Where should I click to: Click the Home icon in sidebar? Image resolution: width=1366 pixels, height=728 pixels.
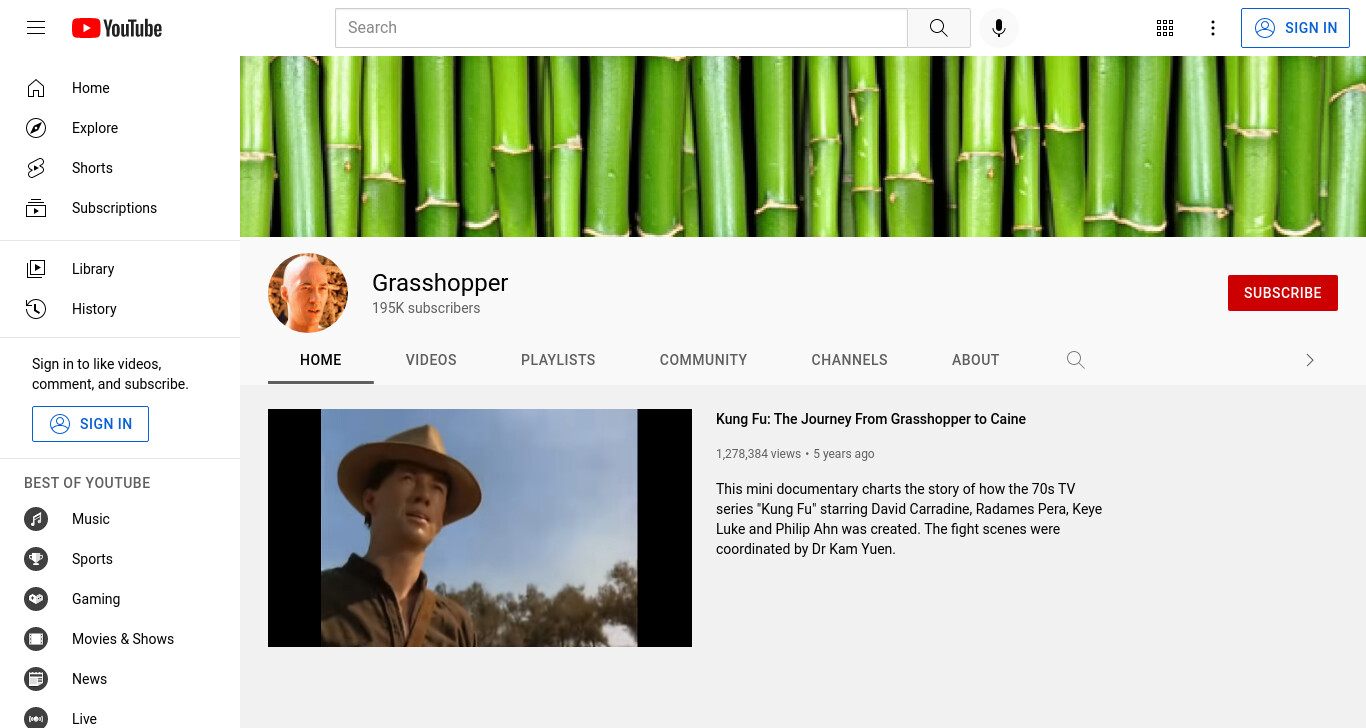[x=36, y=88]
